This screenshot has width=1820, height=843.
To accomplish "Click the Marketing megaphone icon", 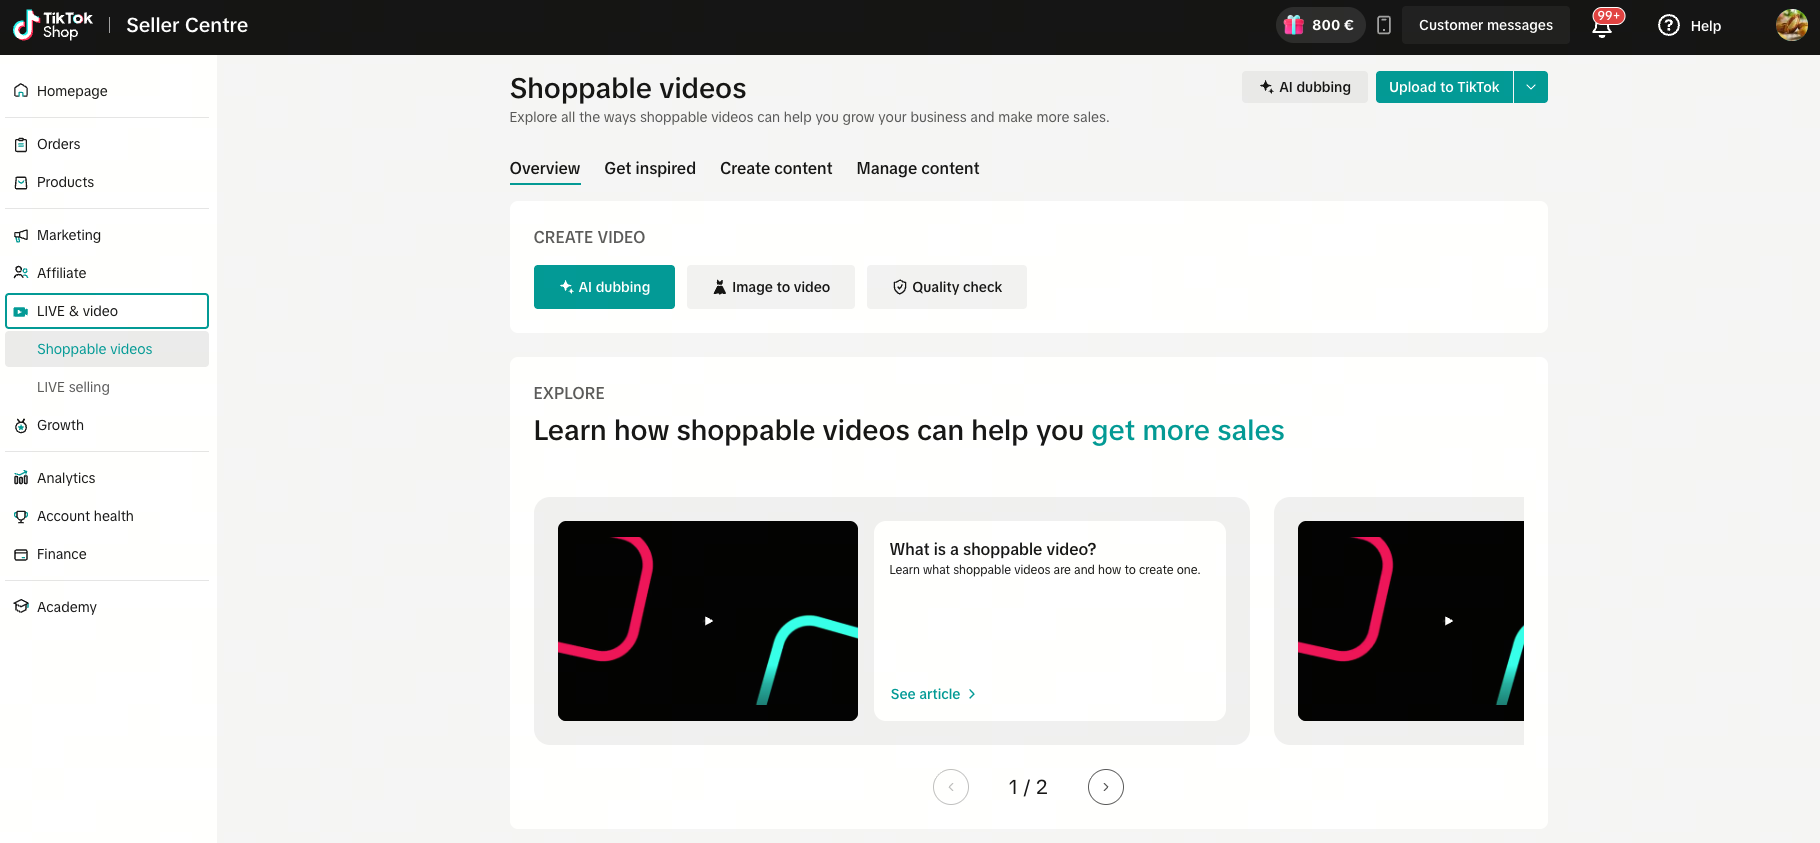I will [21, 235].
